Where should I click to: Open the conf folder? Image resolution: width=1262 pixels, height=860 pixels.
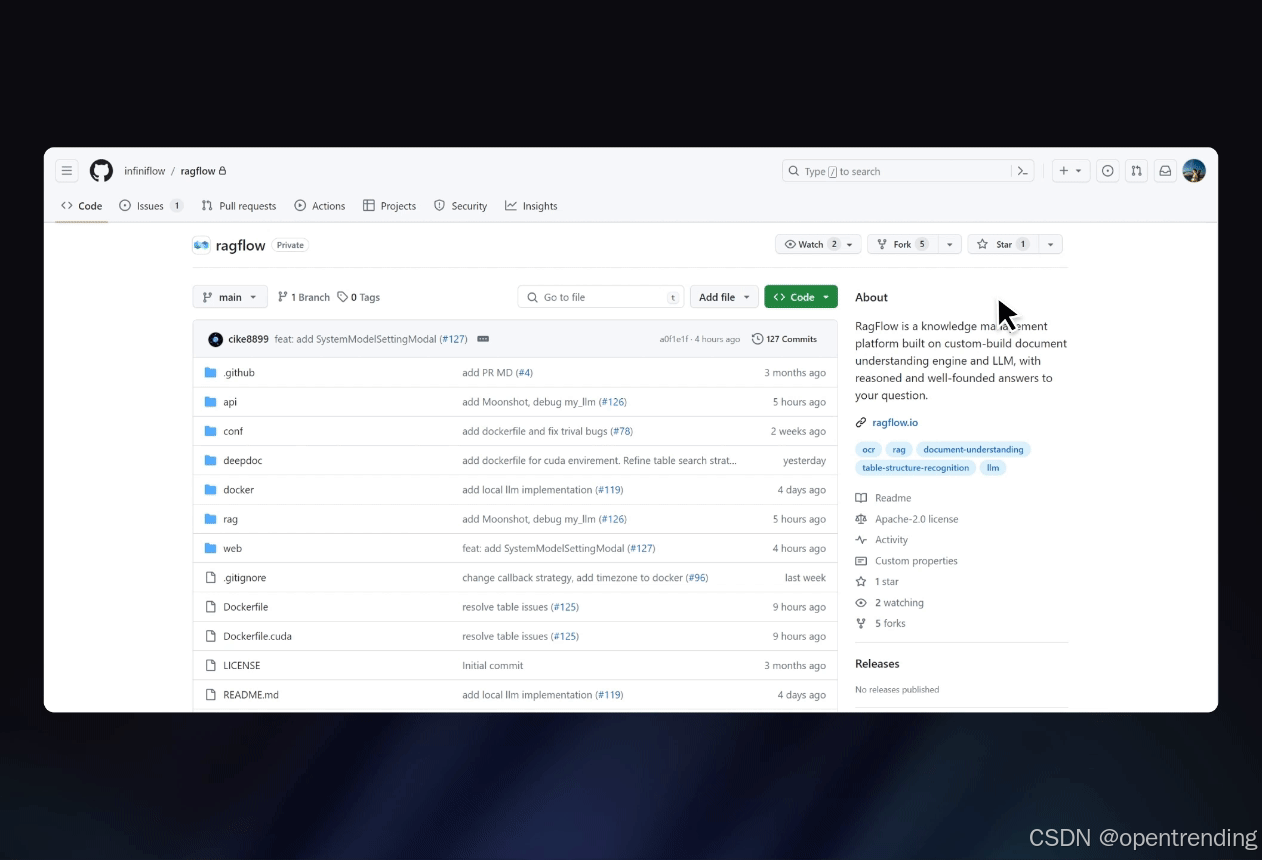[233, 431]
